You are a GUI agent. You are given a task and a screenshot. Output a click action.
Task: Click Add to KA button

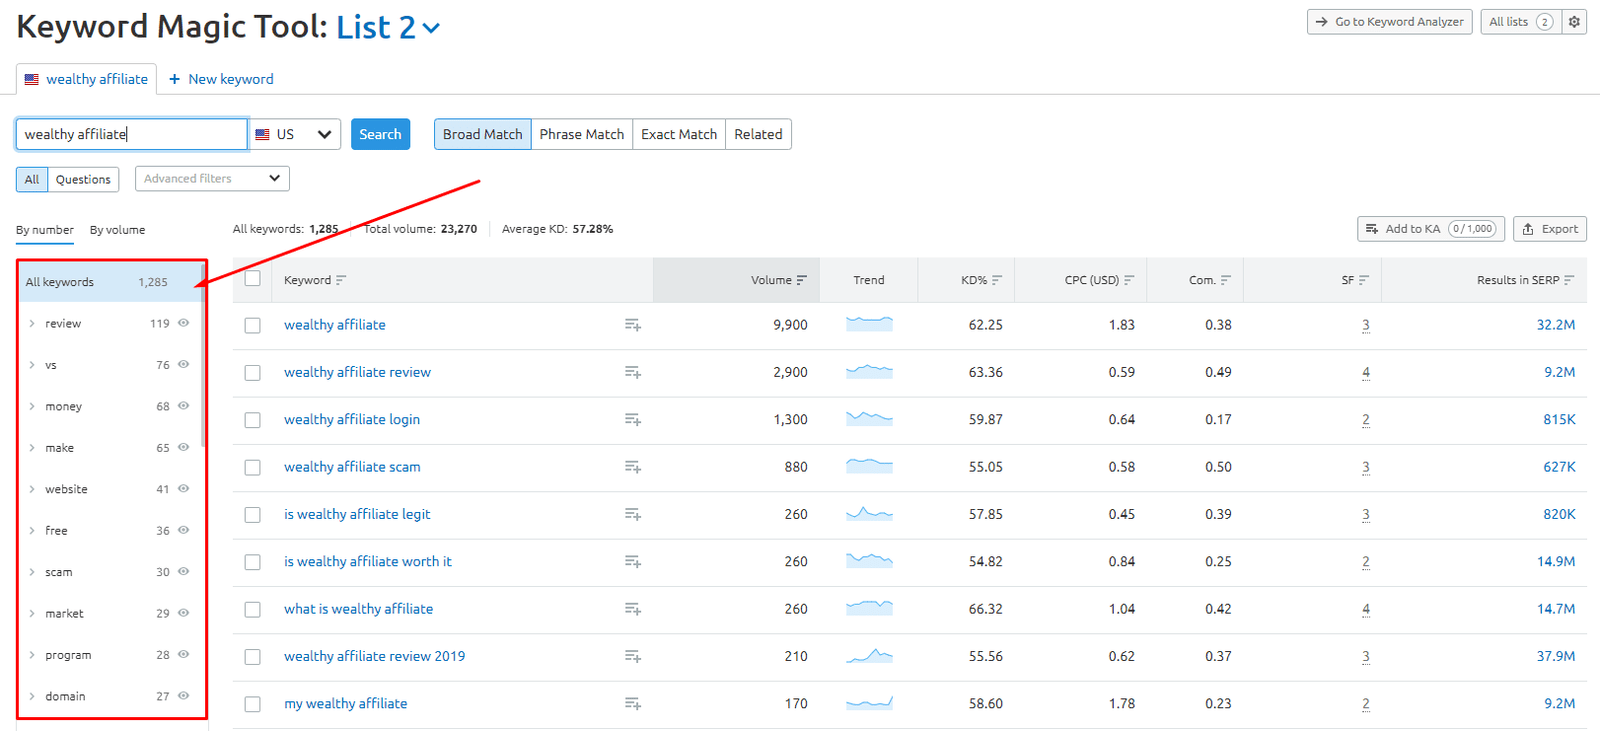1430,229
